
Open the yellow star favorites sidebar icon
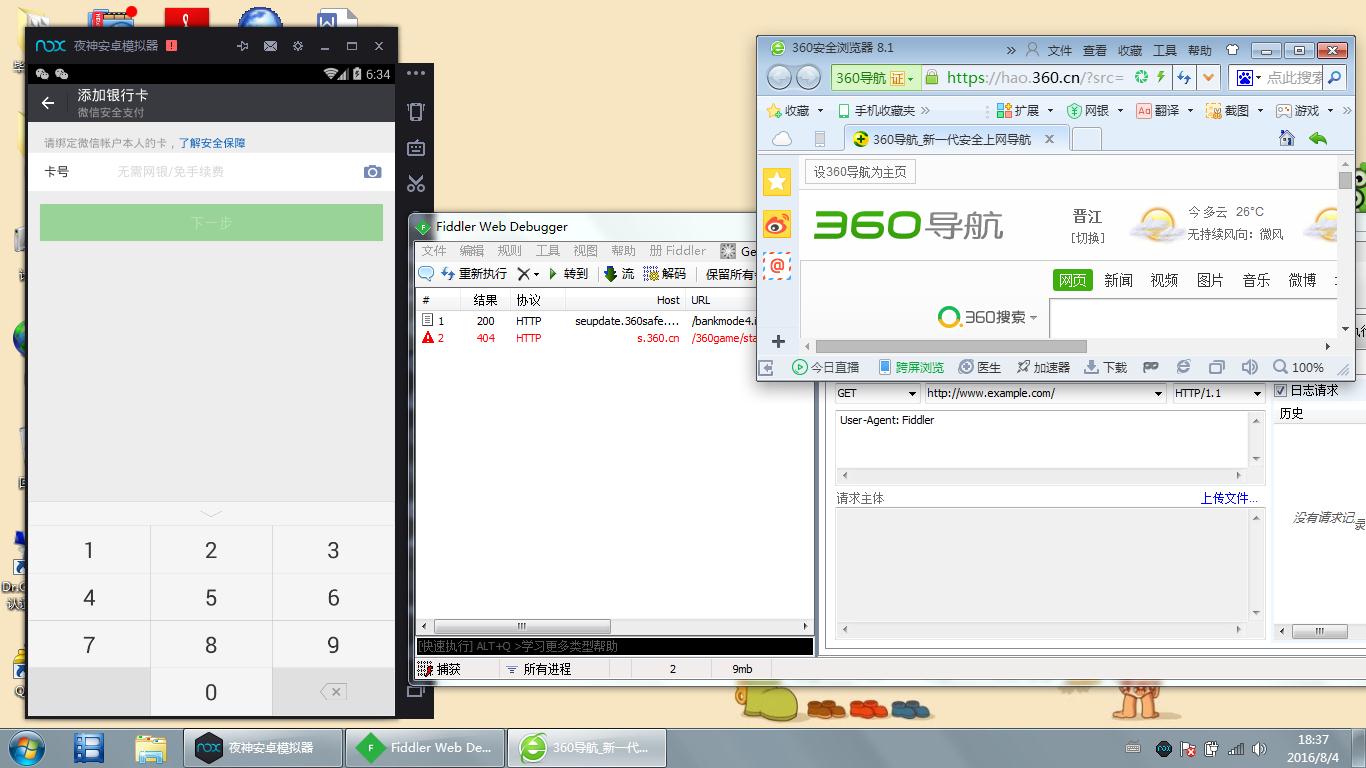(777, 182)
